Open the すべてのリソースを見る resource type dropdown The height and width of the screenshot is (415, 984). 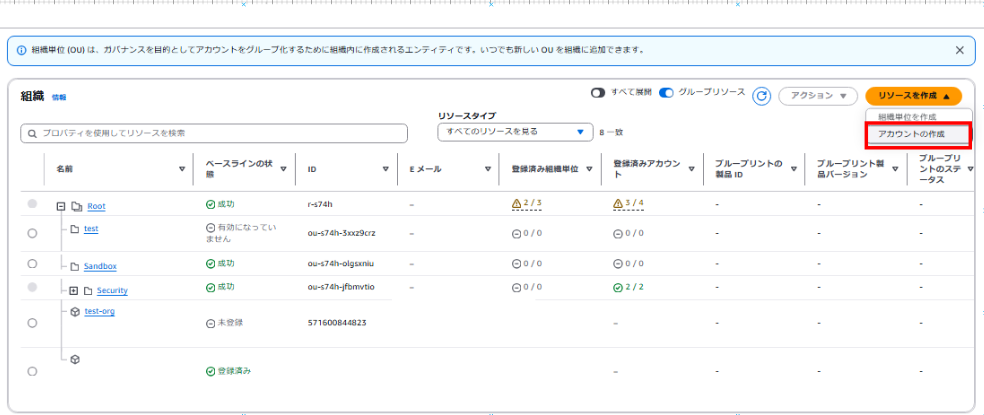[515, 132]
